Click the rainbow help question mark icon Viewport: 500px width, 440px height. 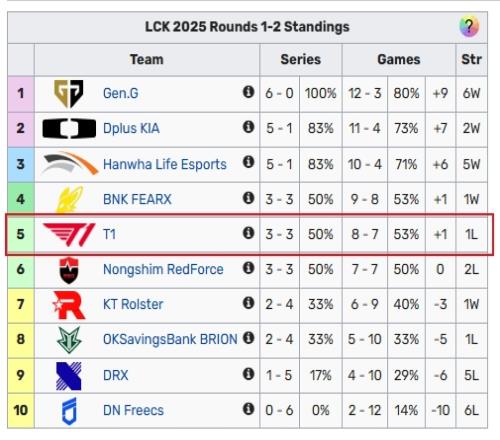[x=469, y=26]
